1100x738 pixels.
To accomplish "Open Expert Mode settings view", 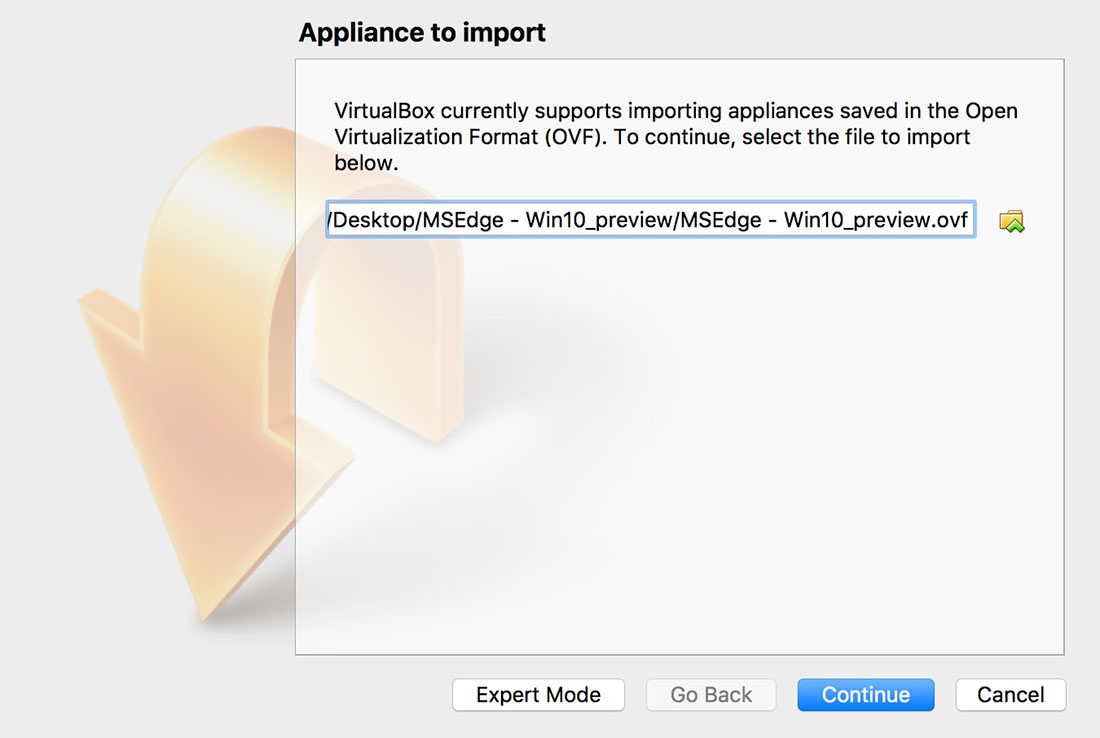I will (538, 695).
